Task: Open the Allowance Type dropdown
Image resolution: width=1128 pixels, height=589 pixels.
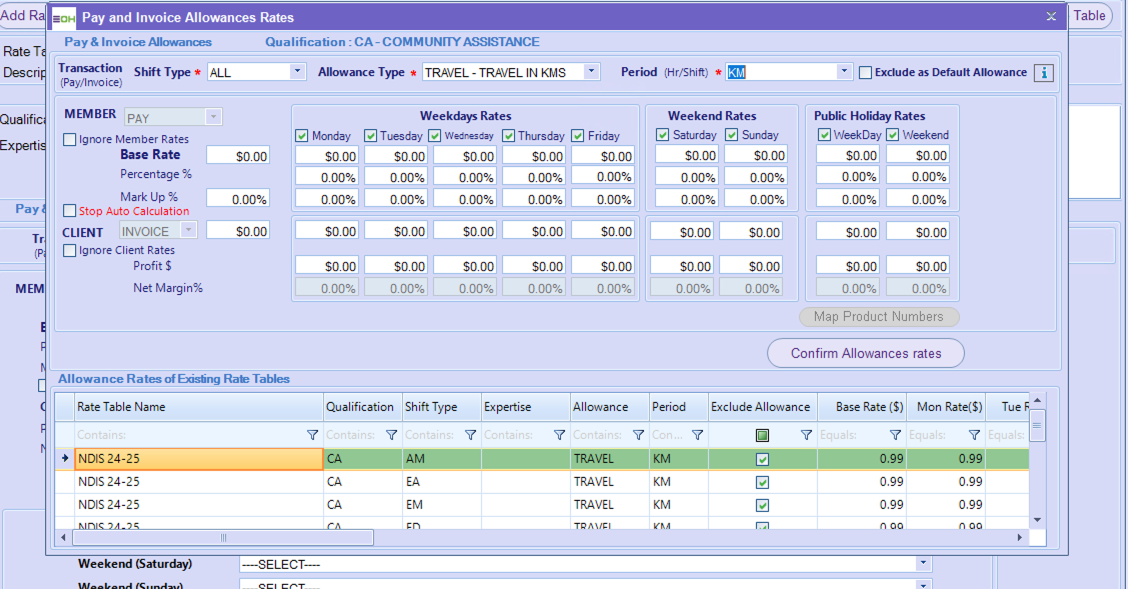Action: click(x=591, y=72)
